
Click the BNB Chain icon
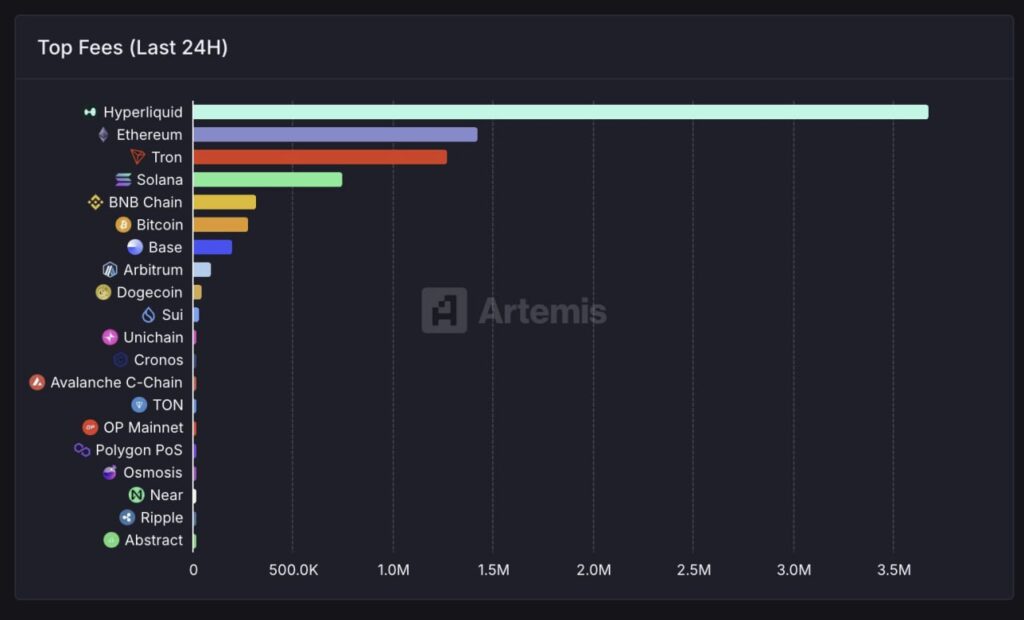pyautogui.click(x=96, y=202)
